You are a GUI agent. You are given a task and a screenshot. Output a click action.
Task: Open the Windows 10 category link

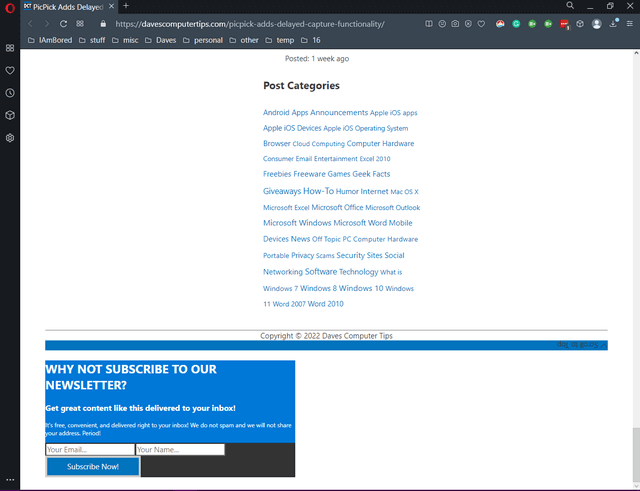point(361,288)
